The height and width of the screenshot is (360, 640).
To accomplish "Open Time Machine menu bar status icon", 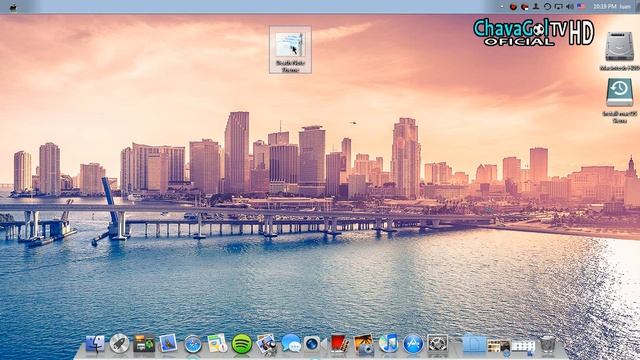I will coord(547,7).
